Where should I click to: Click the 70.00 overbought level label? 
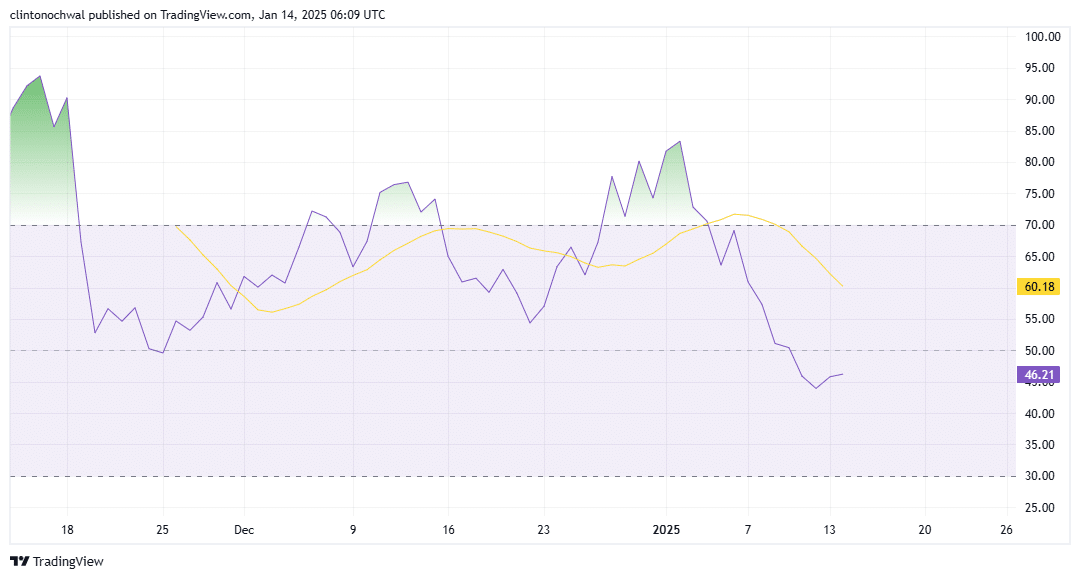coord(1041,226)
